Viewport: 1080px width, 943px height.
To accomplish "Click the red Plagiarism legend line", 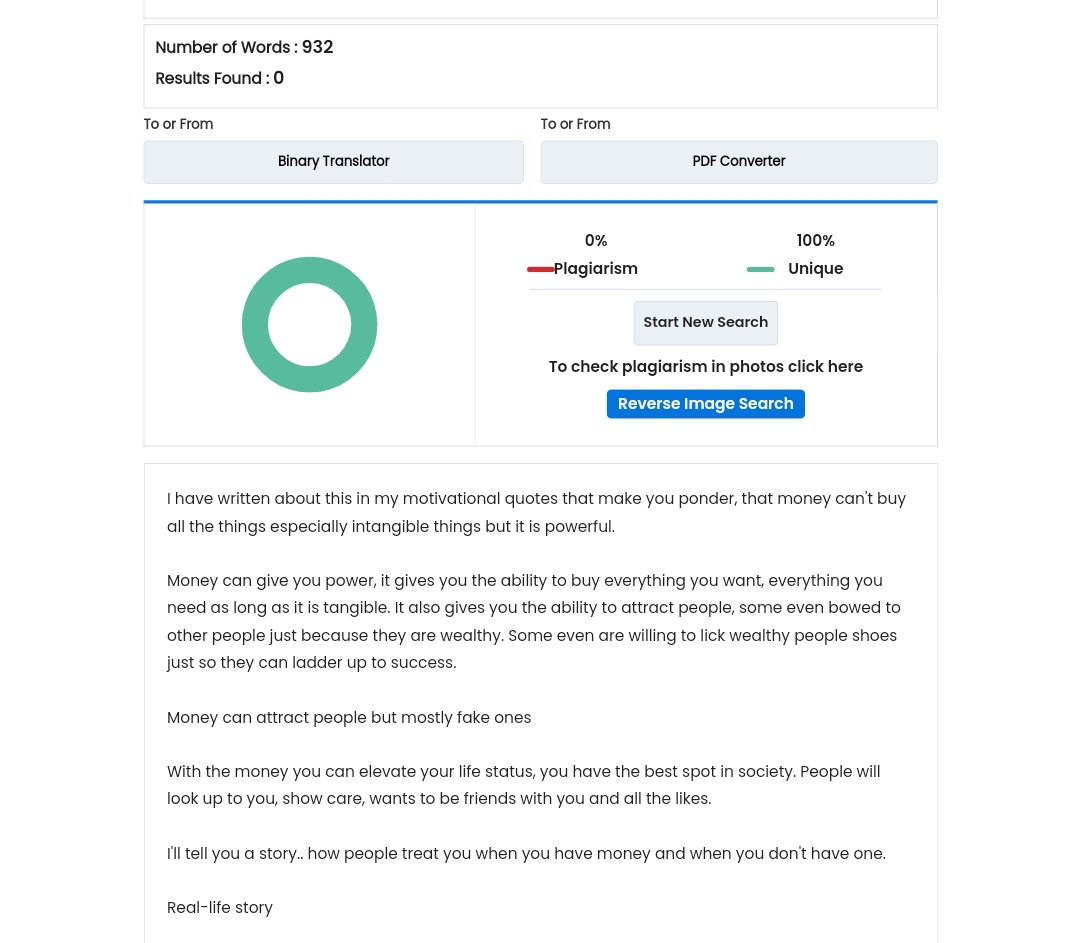I will (x=541, y=269).
